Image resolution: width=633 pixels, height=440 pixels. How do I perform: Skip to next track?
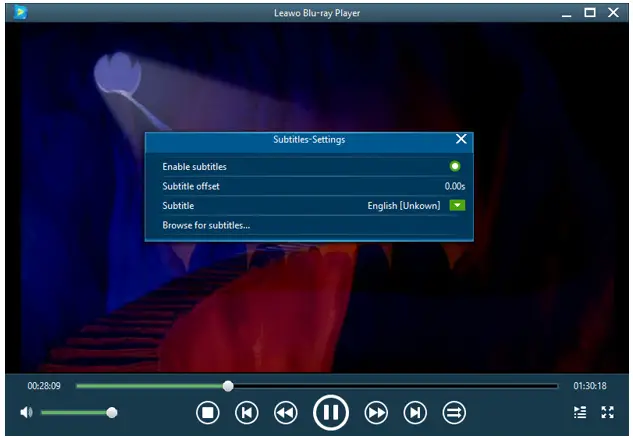tap(415, 413)
